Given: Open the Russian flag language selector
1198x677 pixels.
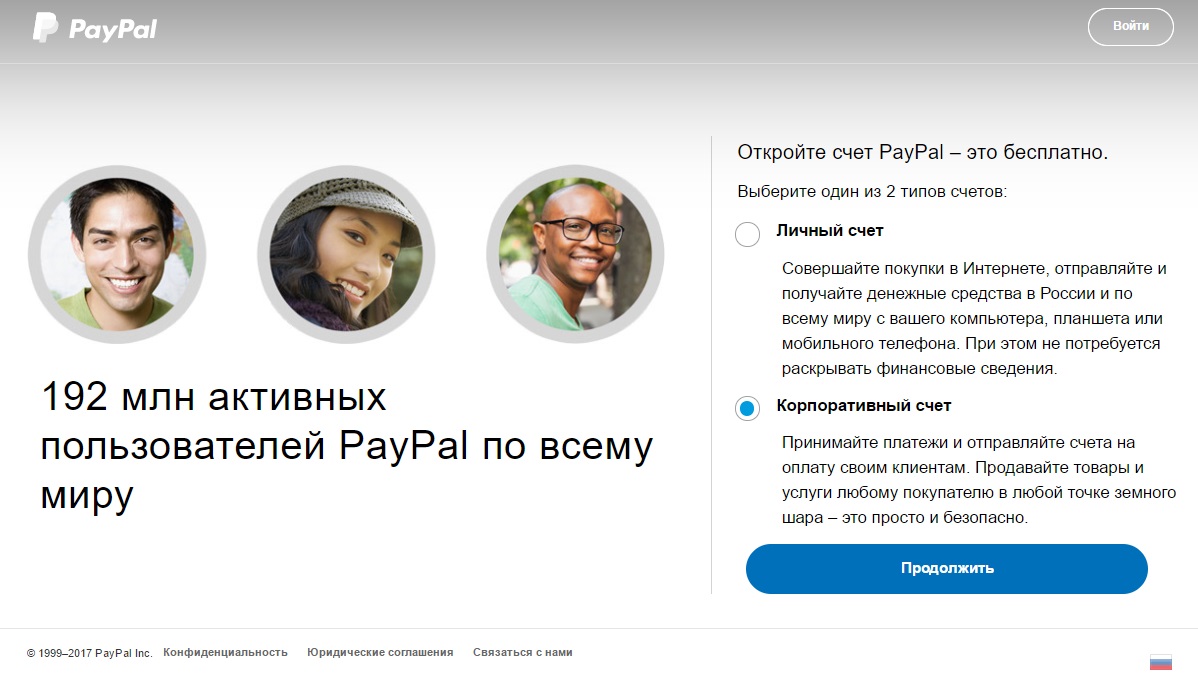Looking at the screenshot, I should pos(1161,662).
